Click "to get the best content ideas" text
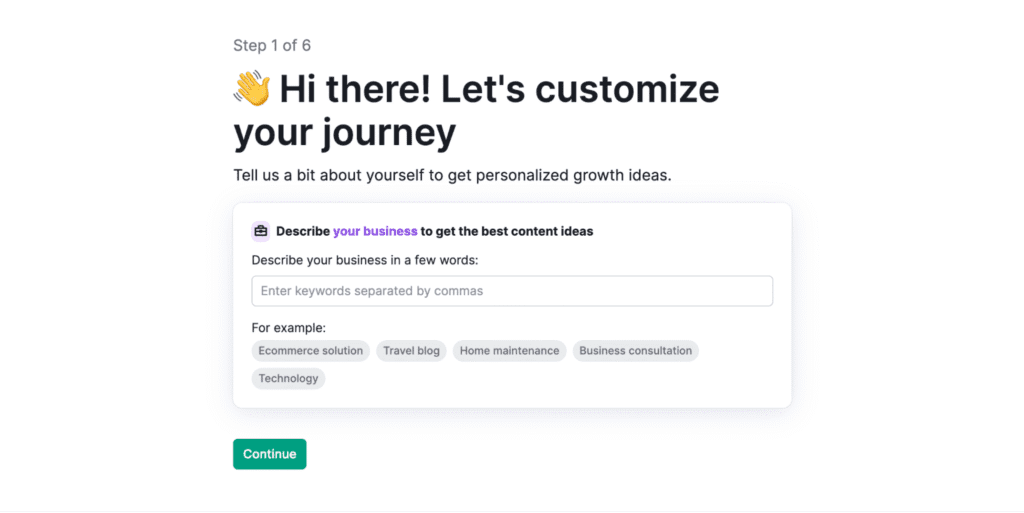Image resolution: width=1024 pixels, height=513 pixels. click(x=506, y=231)
